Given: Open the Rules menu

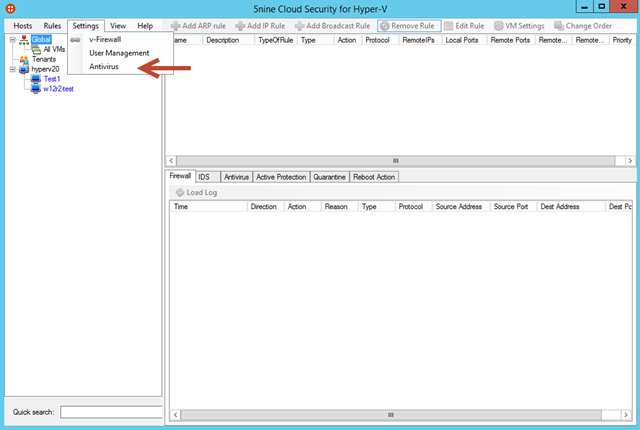Looking at the screenshot, I should [52, 26].
